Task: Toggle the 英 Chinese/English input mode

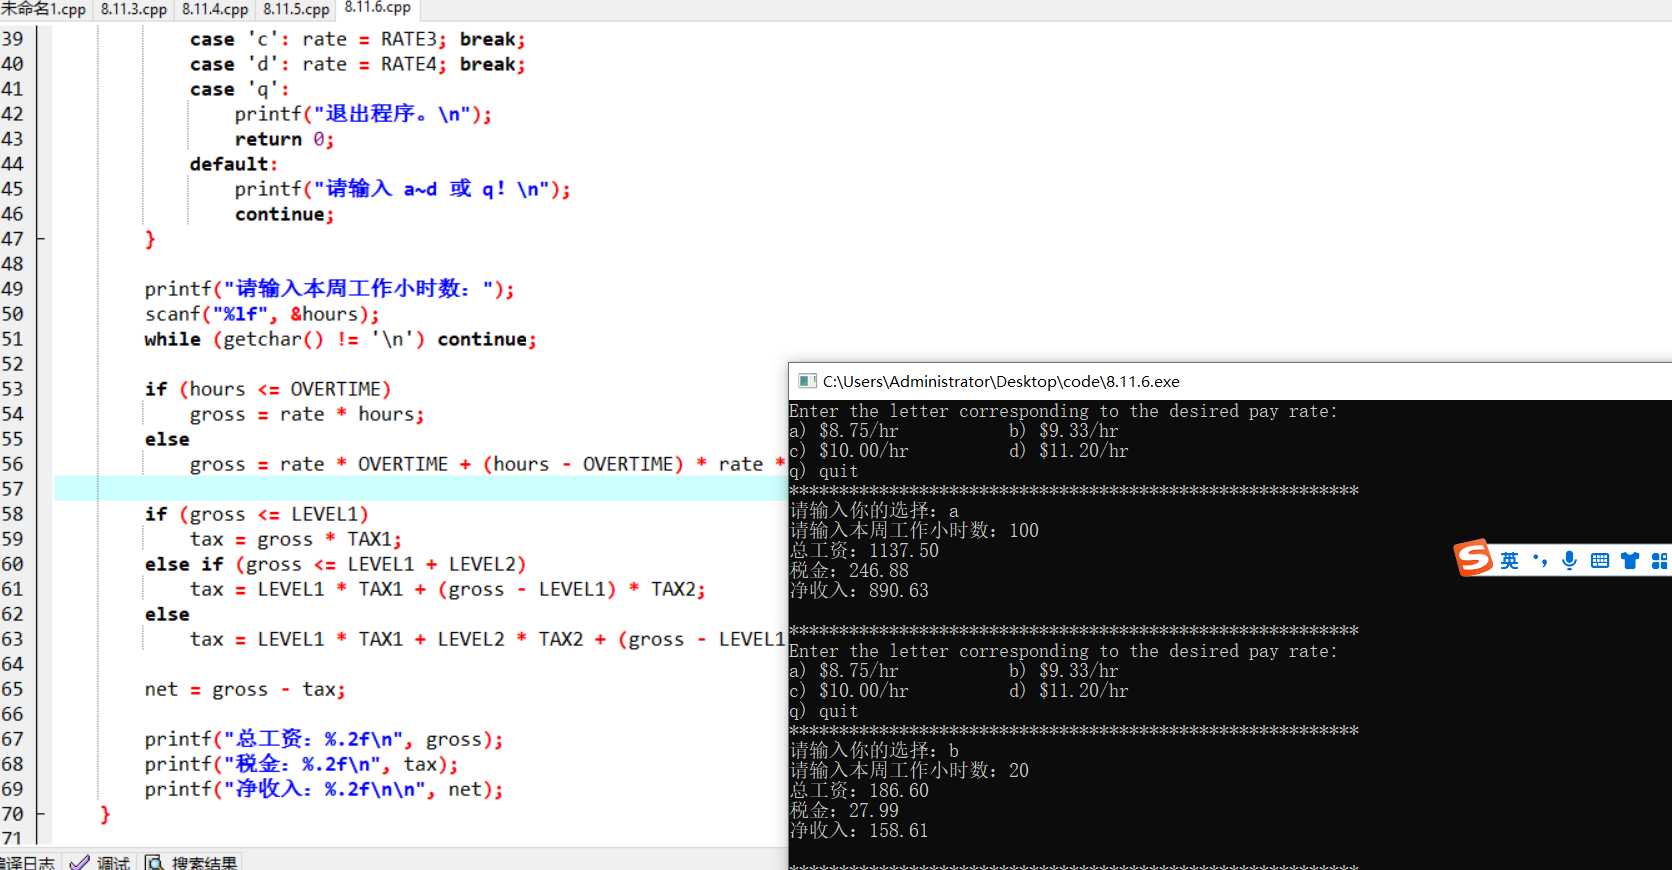Action: pos(1509,561)
